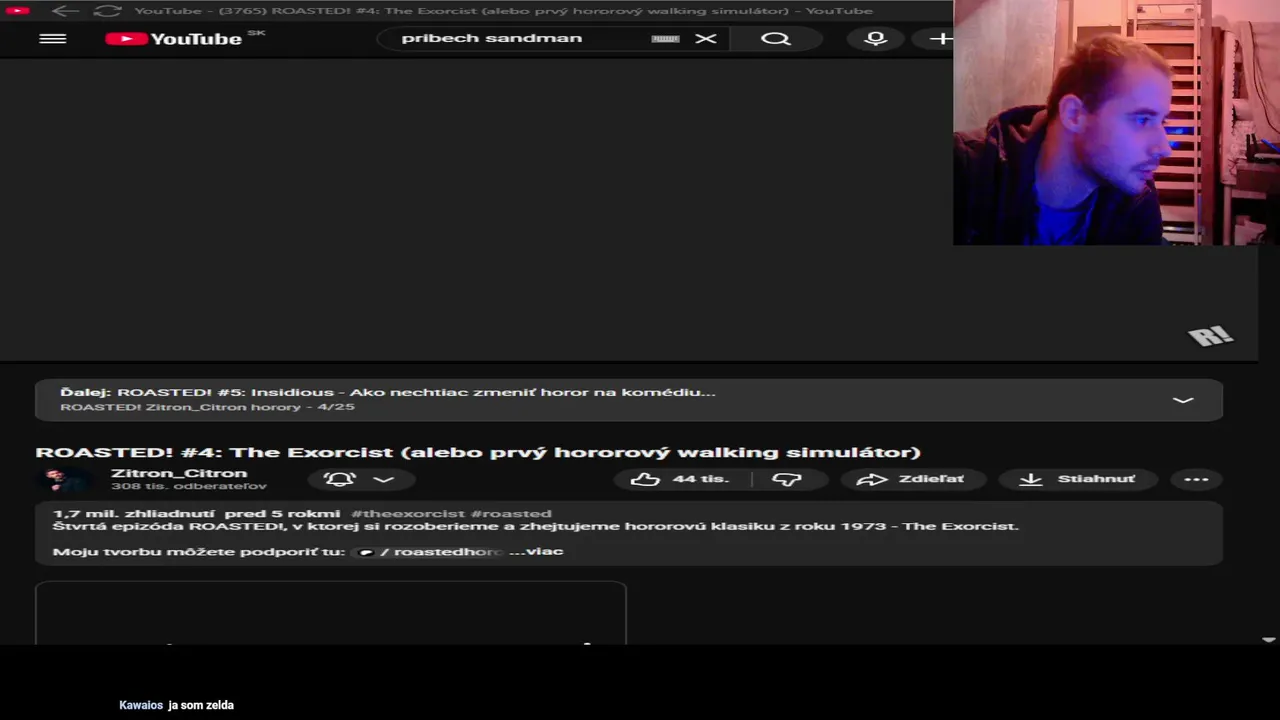This screenshot has height=720, width=1280.
Task: Open the Zitron_Citron channel name link
Action: [x=179, y=473]
